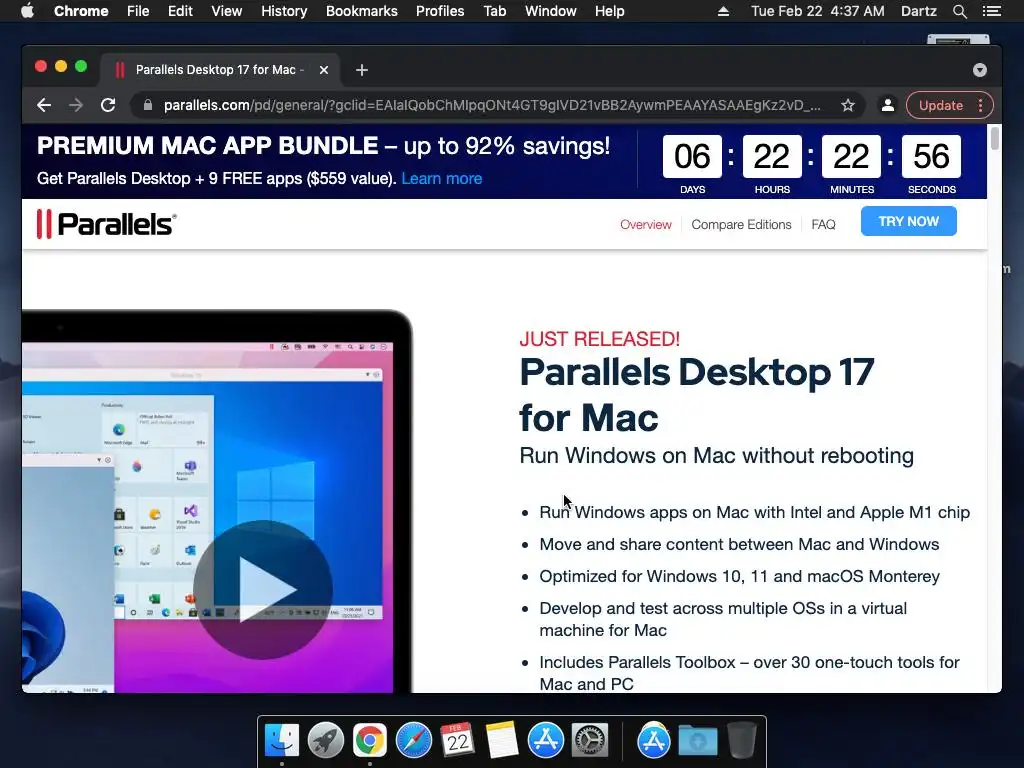The height and width of the screenshot is (768, 1024).
Task: Open Finder from the Dock
Action: (282, 741)
